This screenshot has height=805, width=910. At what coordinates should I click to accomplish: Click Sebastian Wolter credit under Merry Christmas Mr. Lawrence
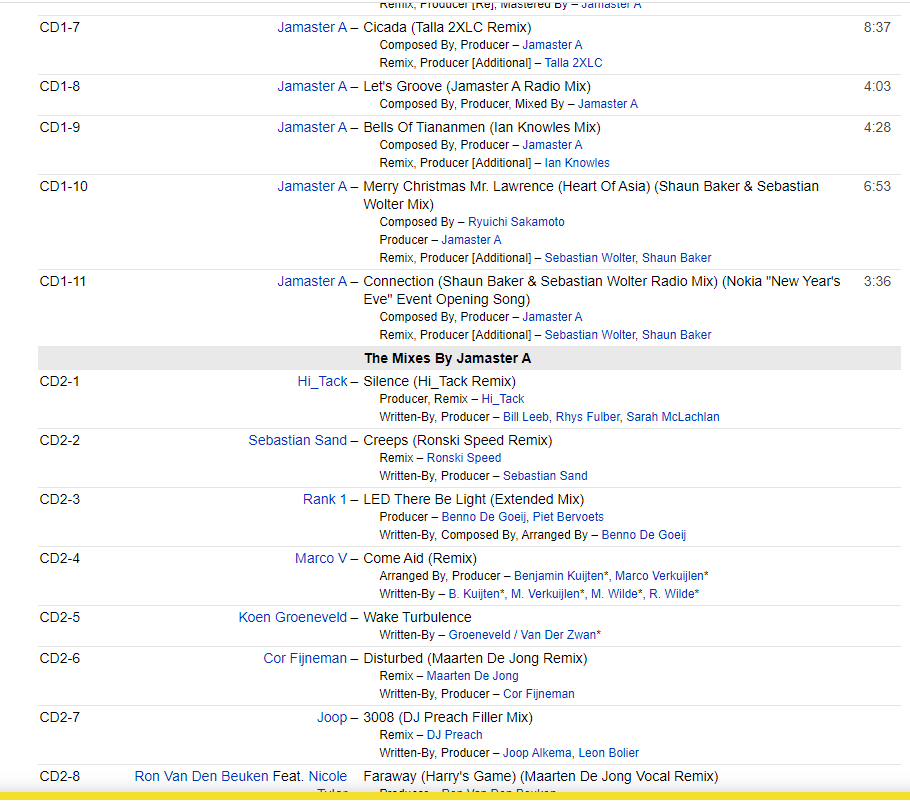[x=590, y=258]
